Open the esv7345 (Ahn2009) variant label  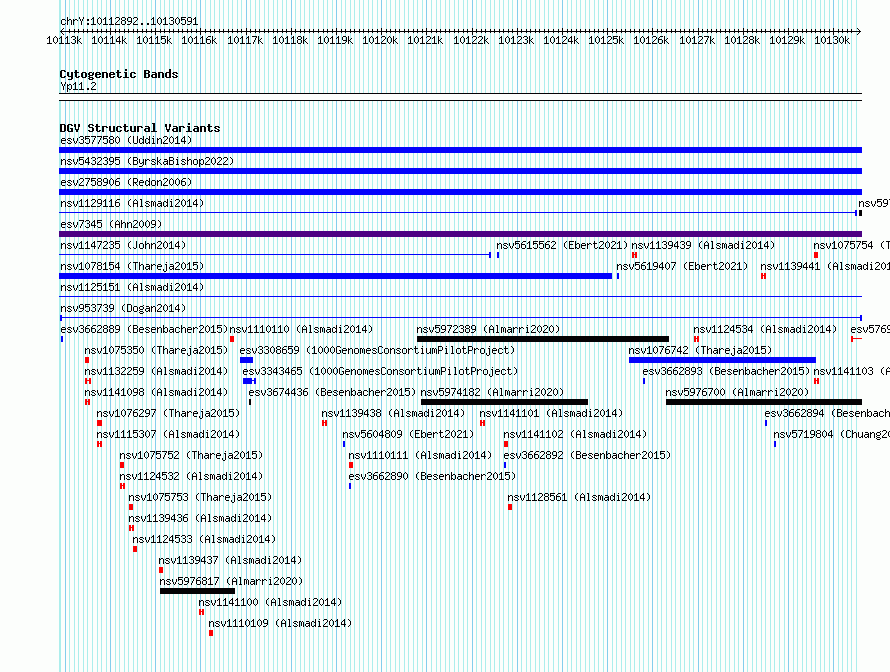pos(111,224)
